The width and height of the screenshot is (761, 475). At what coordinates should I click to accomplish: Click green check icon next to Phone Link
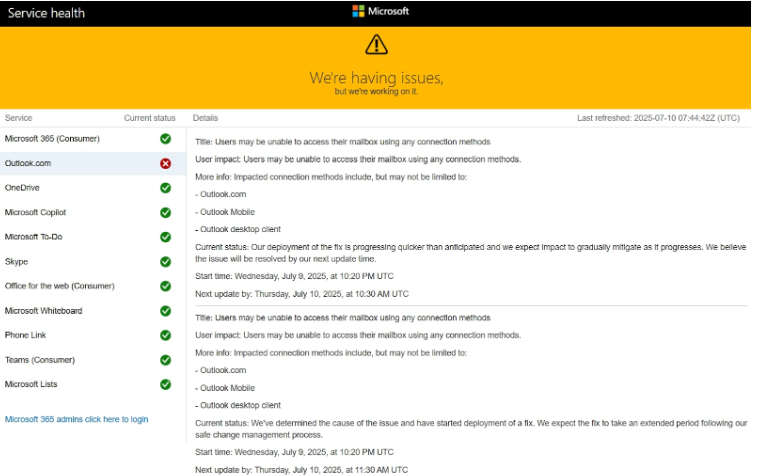click(165, 335)
